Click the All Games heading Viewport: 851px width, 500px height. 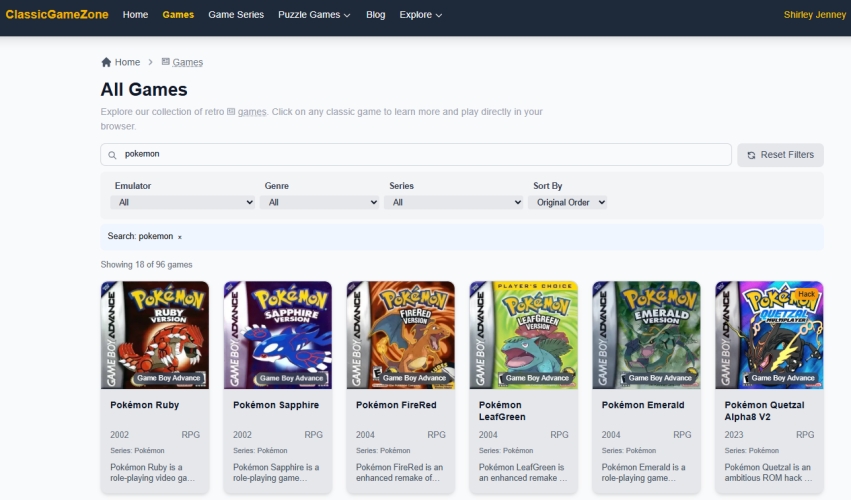pos(144,90)
